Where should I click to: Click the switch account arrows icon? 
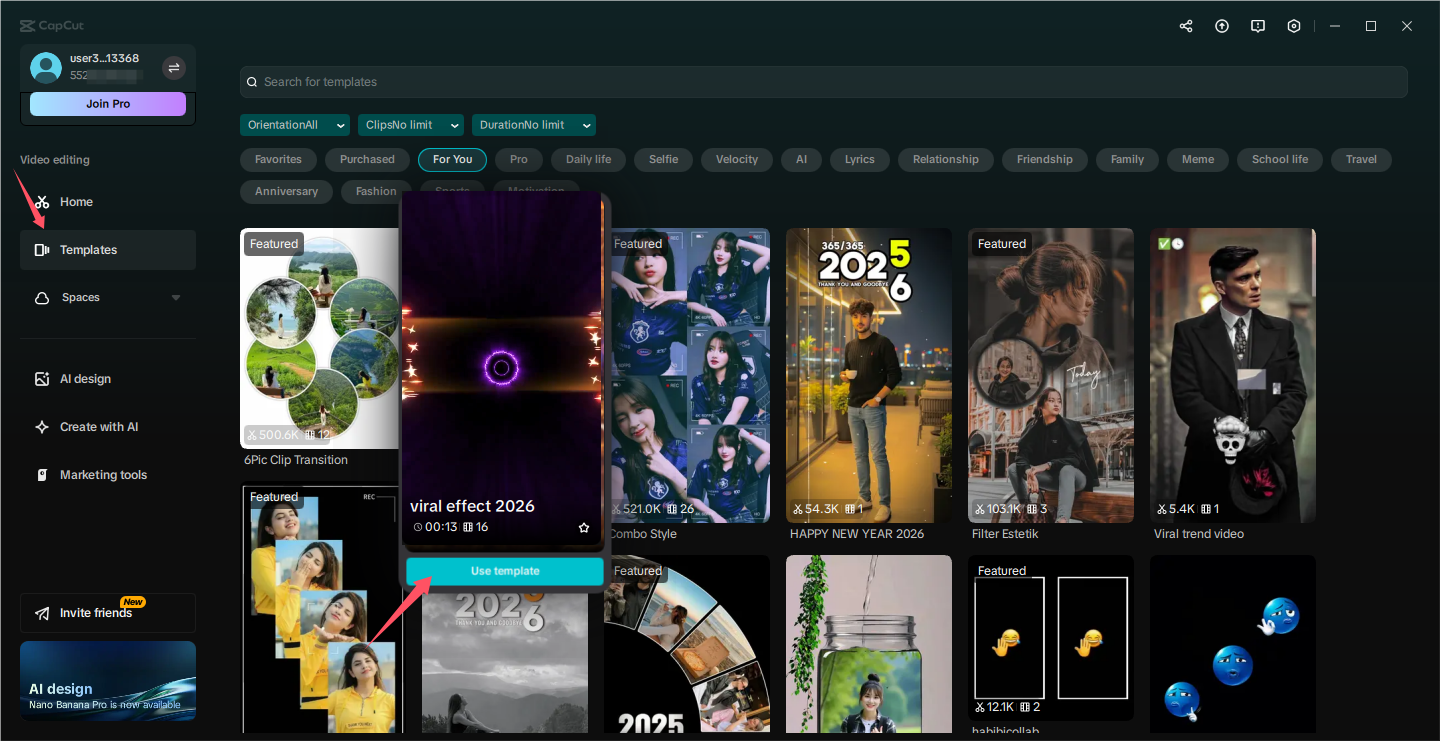coord(174,68)
